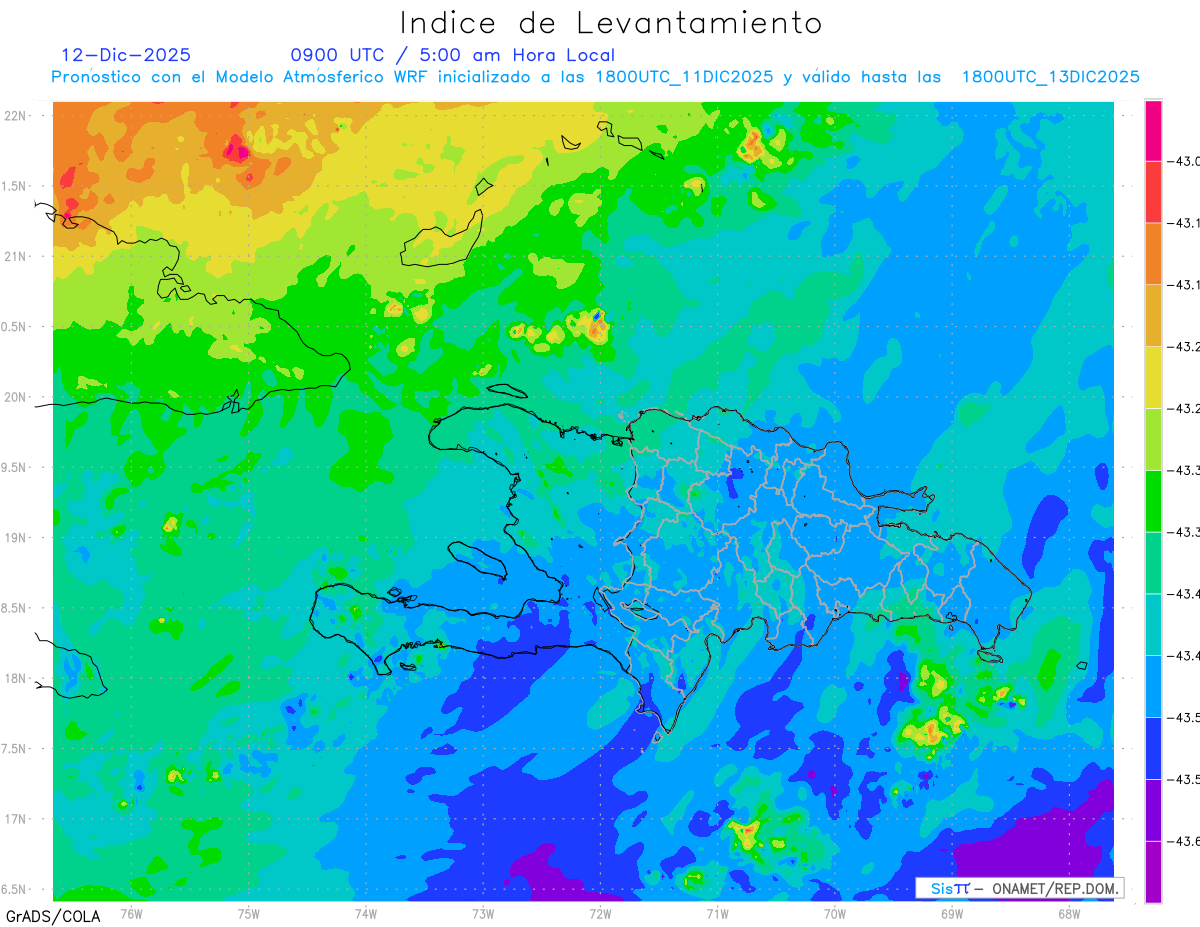Click the 75W longitude label

[248, 913]
